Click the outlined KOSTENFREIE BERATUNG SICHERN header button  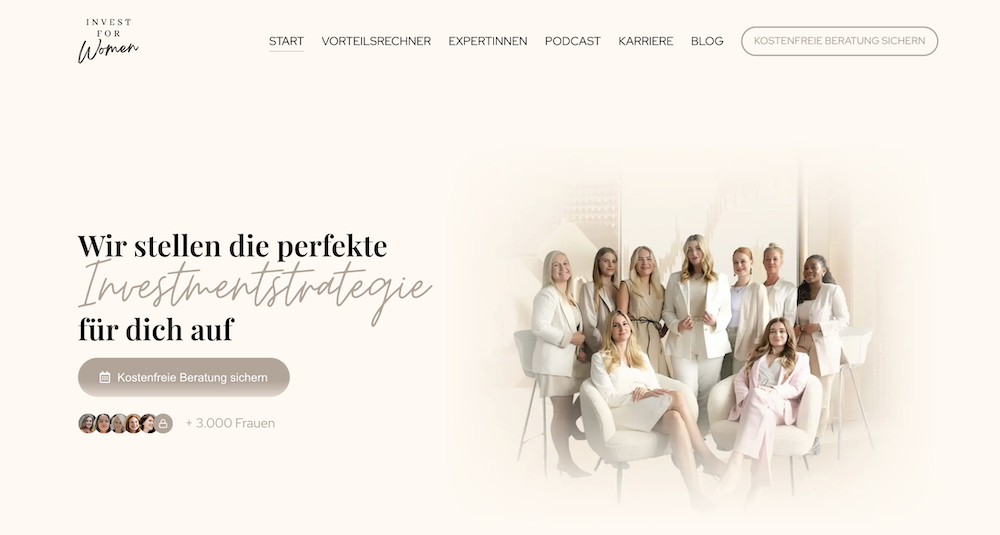click(x=839, y=41)
